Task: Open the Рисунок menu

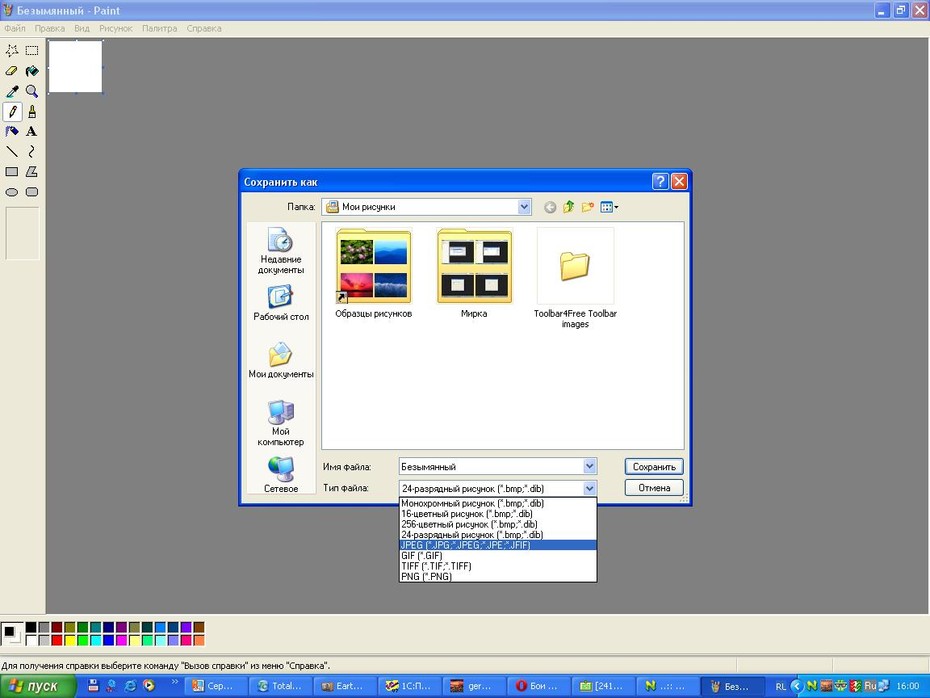Action: click(116, 28)
